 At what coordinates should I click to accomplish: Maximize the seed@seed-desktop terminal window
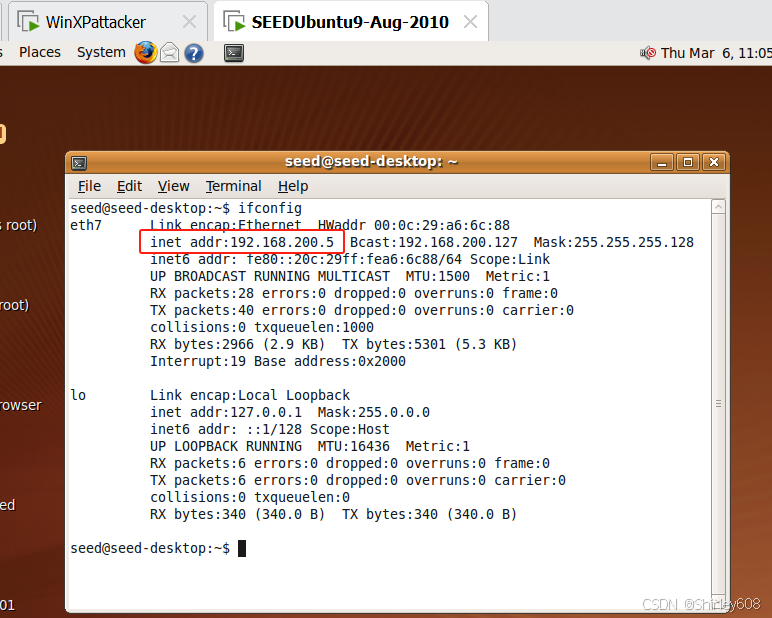[688, 162]
